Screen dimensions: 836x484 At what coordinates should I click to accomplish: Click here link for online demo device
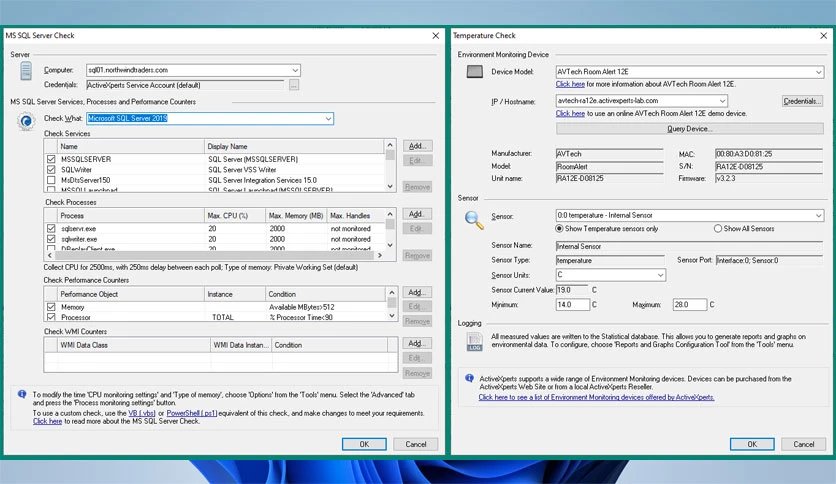click(x=570, y=114)
